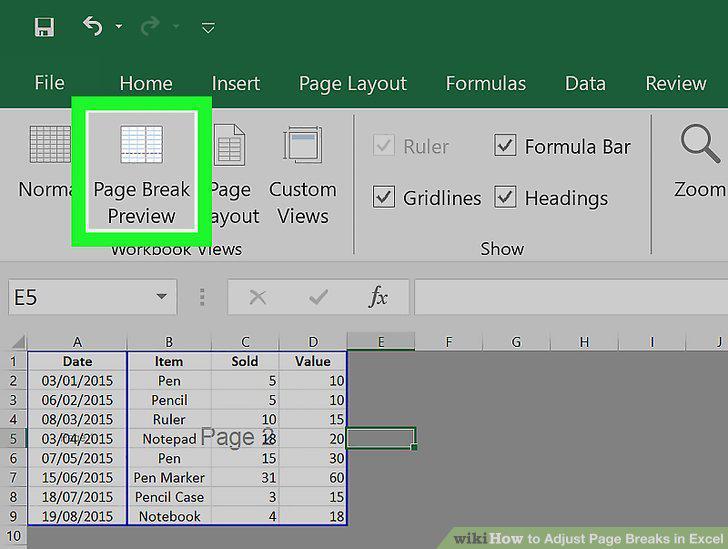Go to the Formulas tab
Image resolution: width=728 pixels, height=549 pixels.
coord(486,84)
